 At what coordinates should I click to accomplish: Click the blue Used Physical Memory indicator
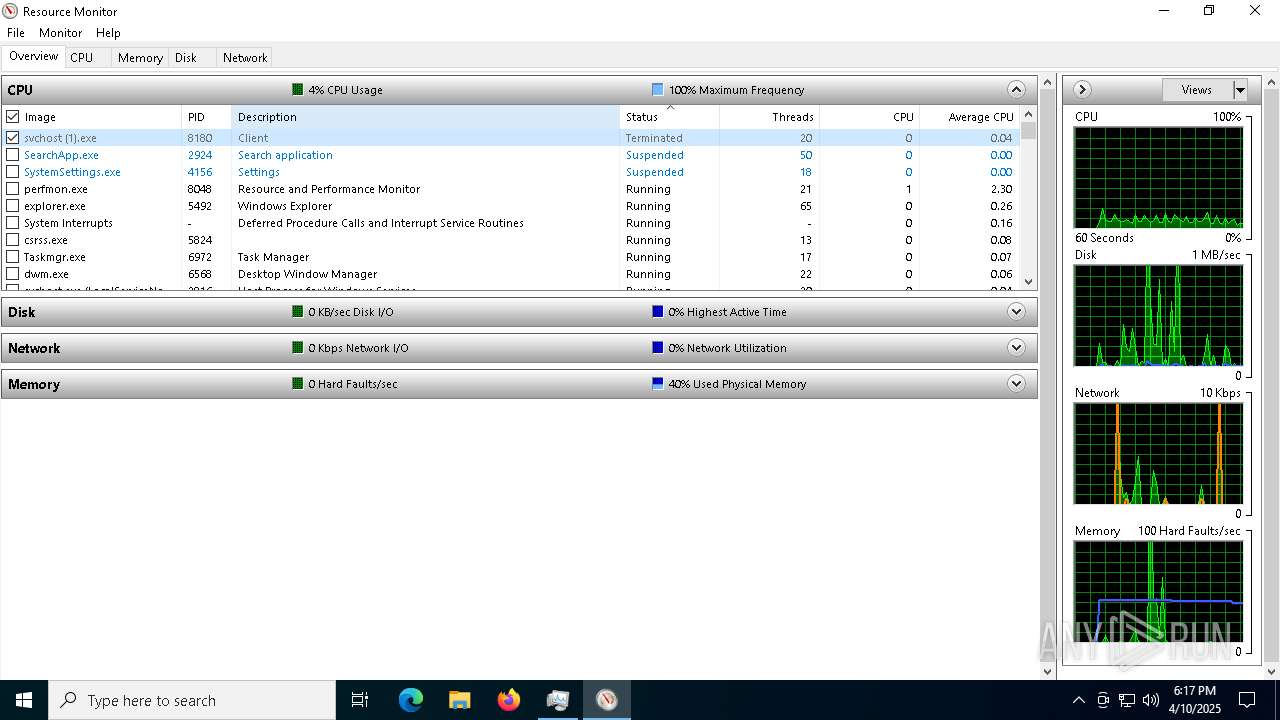pyautogui.click(x=657, y=384)
